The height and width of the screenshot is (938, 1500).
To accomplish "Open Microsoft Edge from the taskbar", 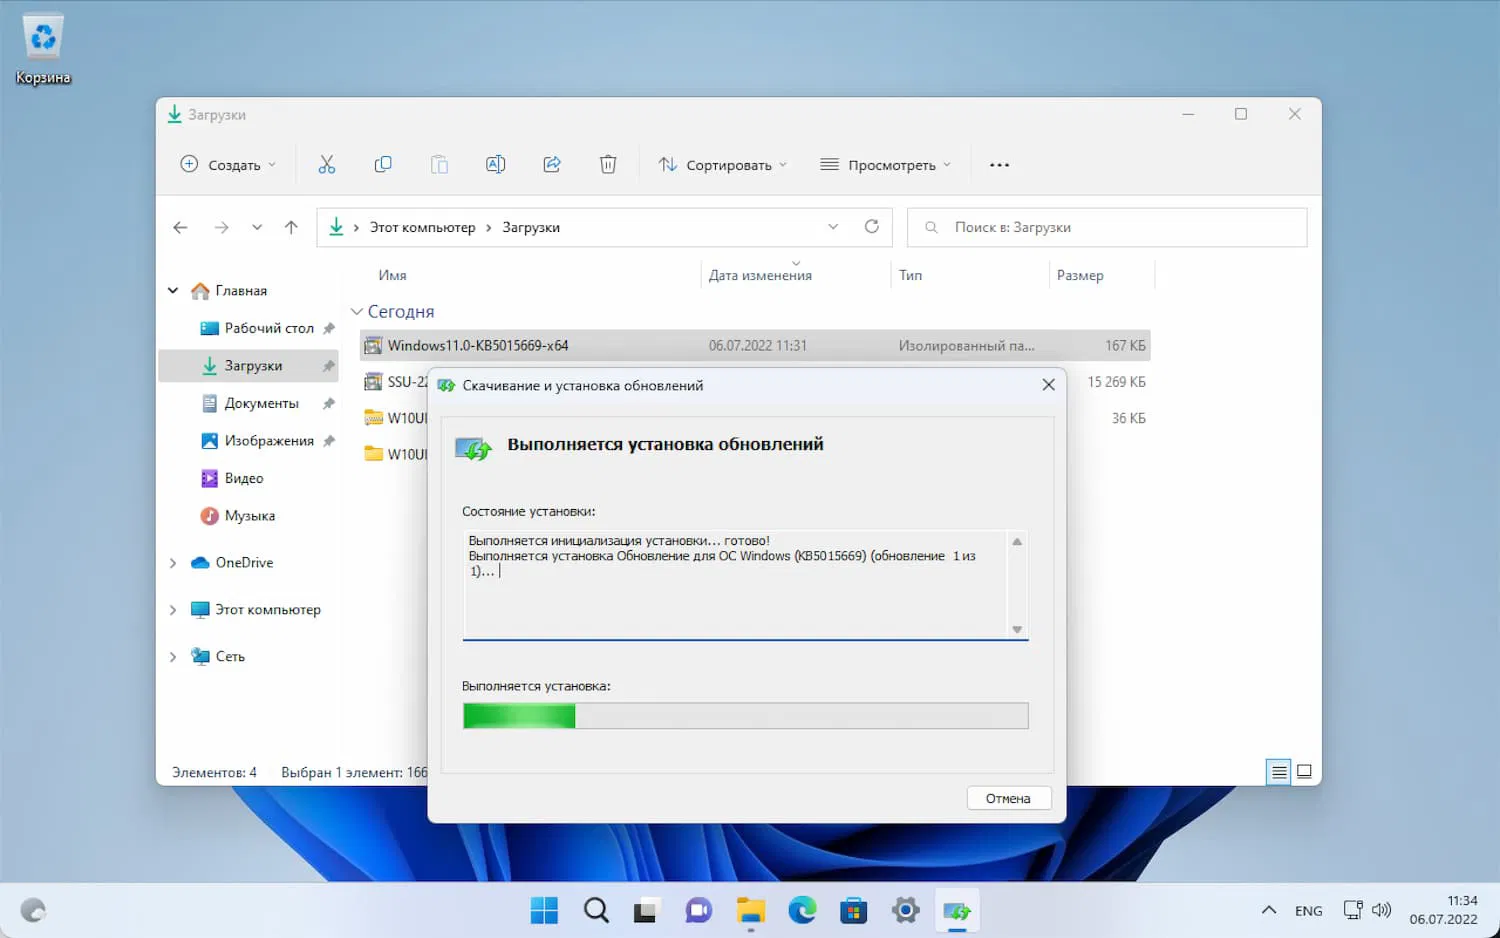I will point(802,910).
